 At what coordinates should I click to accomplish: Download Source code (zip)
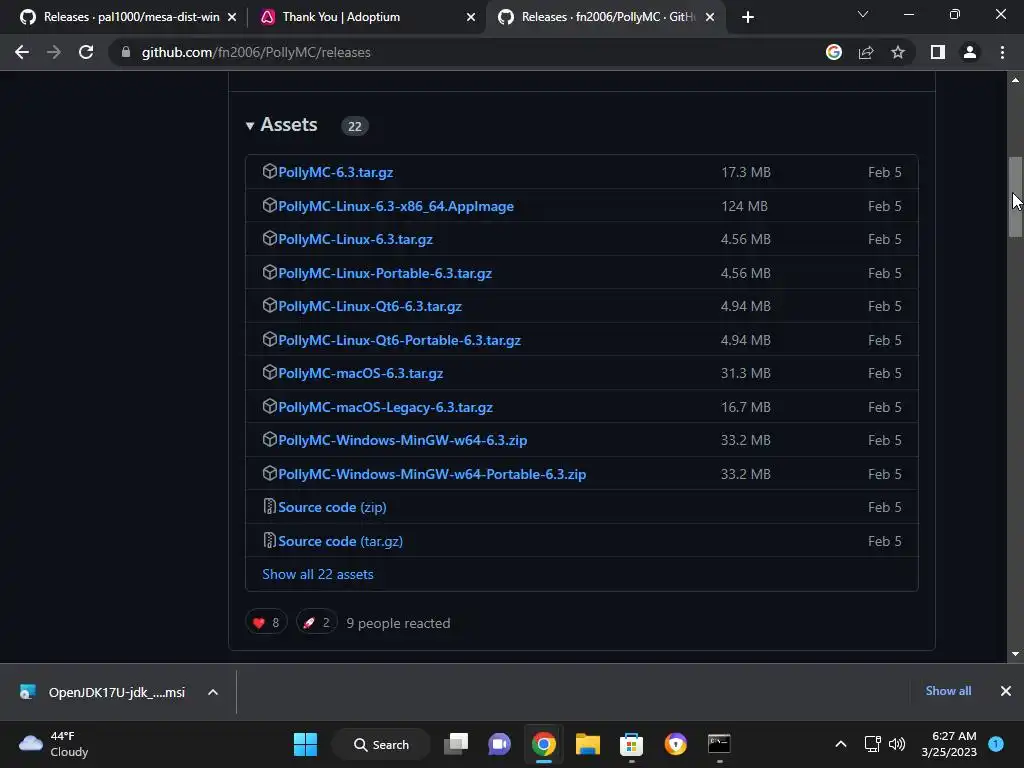point(332,507)
